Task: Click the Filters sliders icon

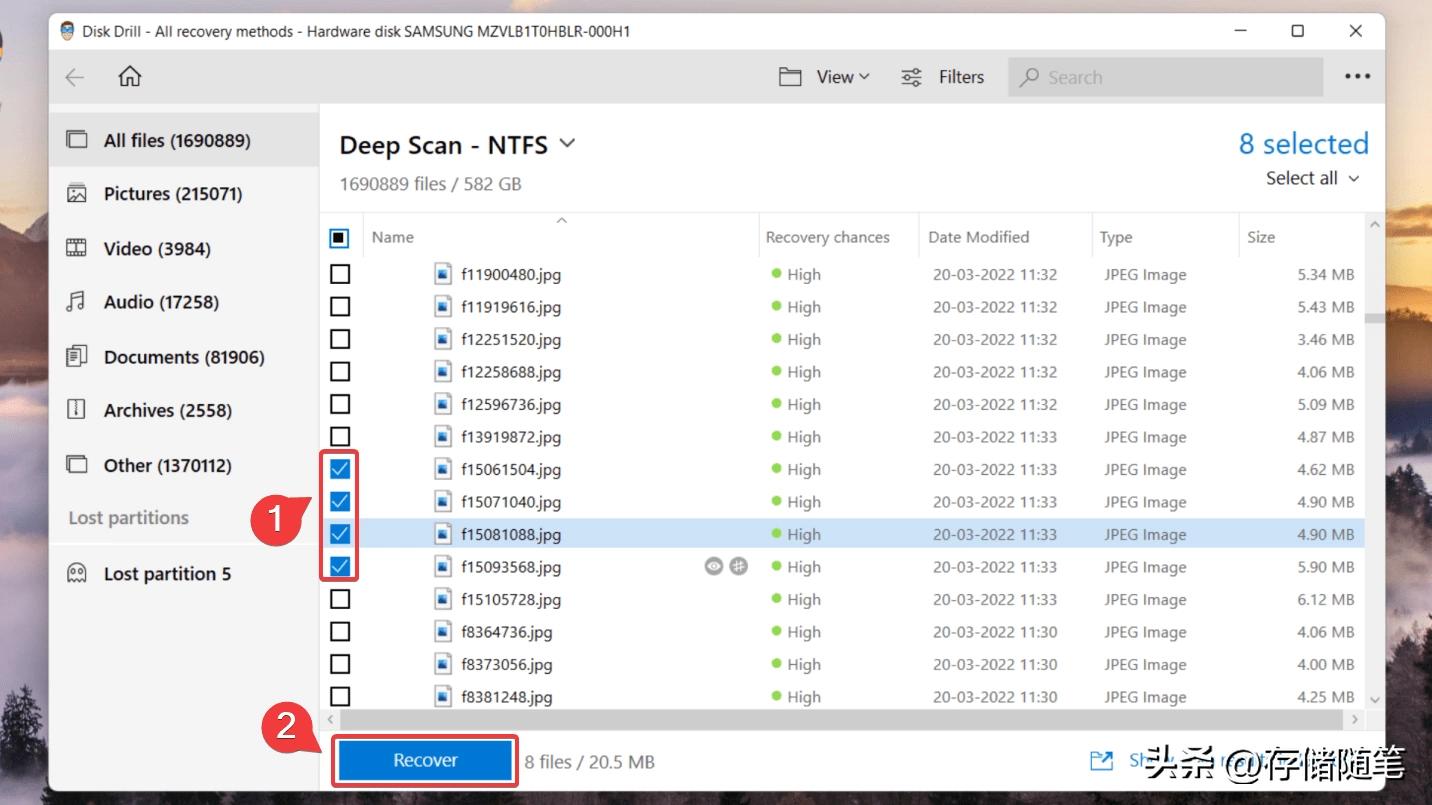Action: [x=911, y=77]
